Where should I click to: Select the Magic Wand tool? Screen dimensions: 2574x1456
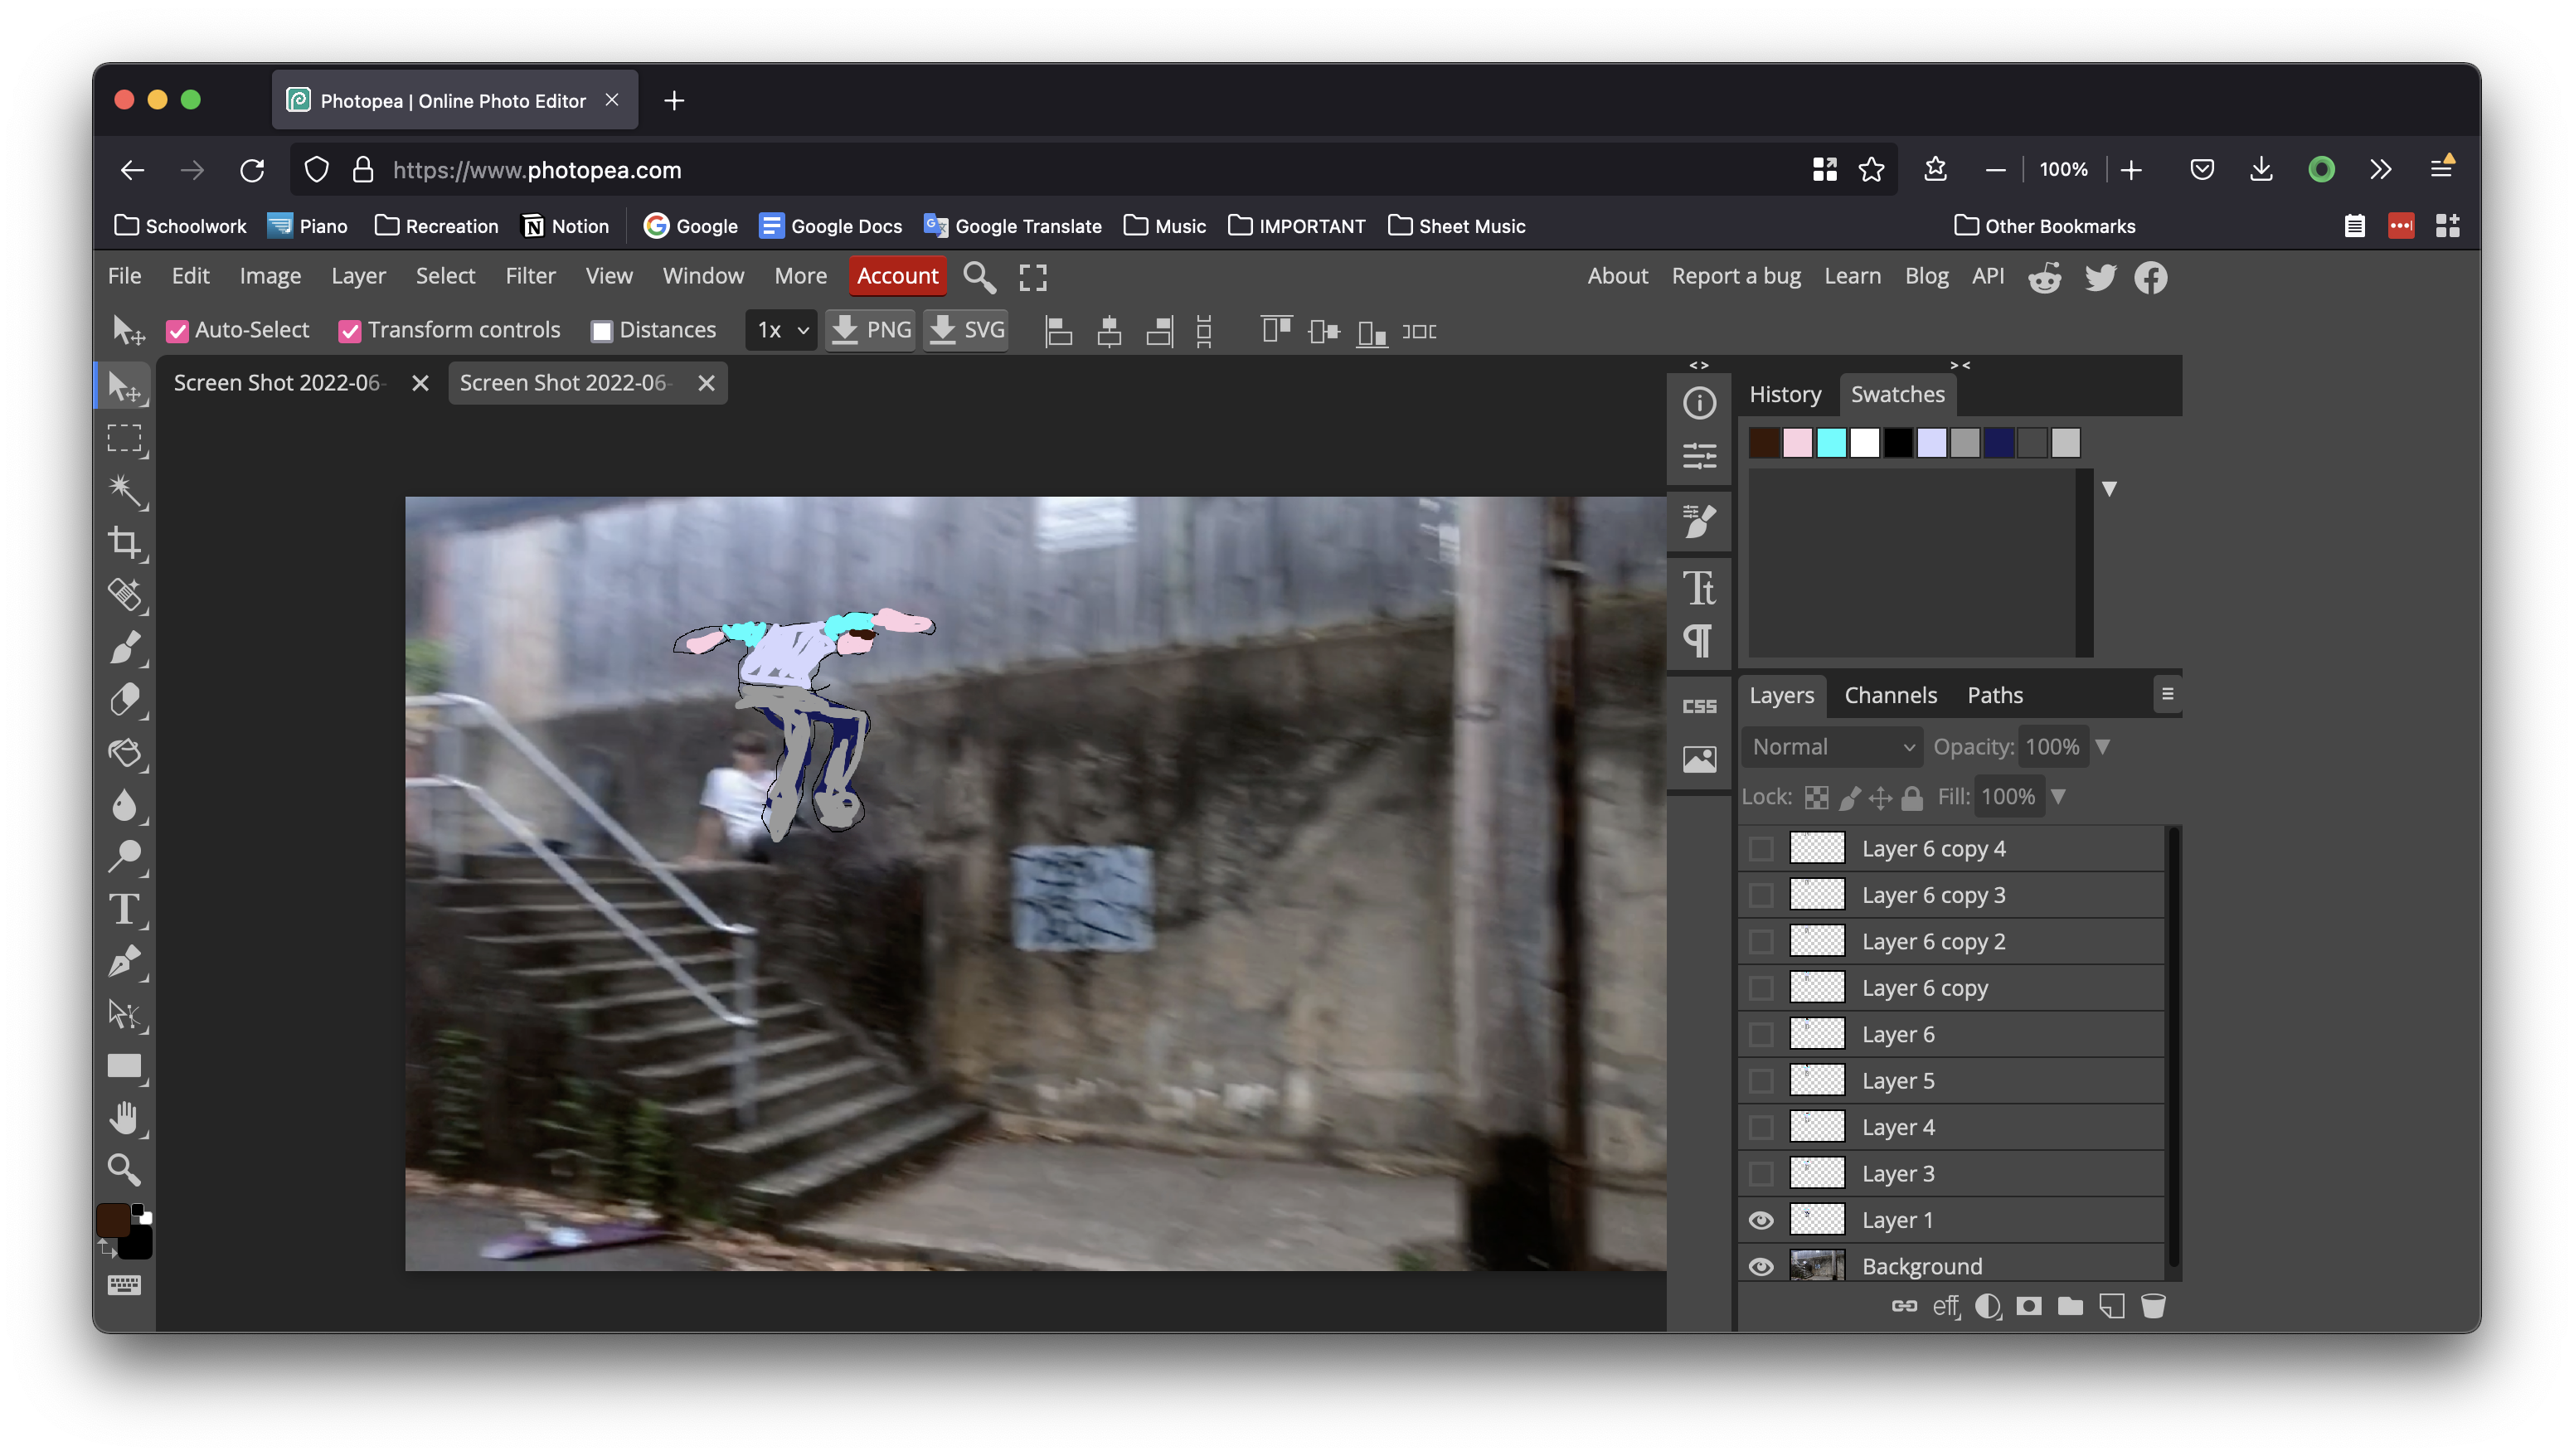pos(125,491)
